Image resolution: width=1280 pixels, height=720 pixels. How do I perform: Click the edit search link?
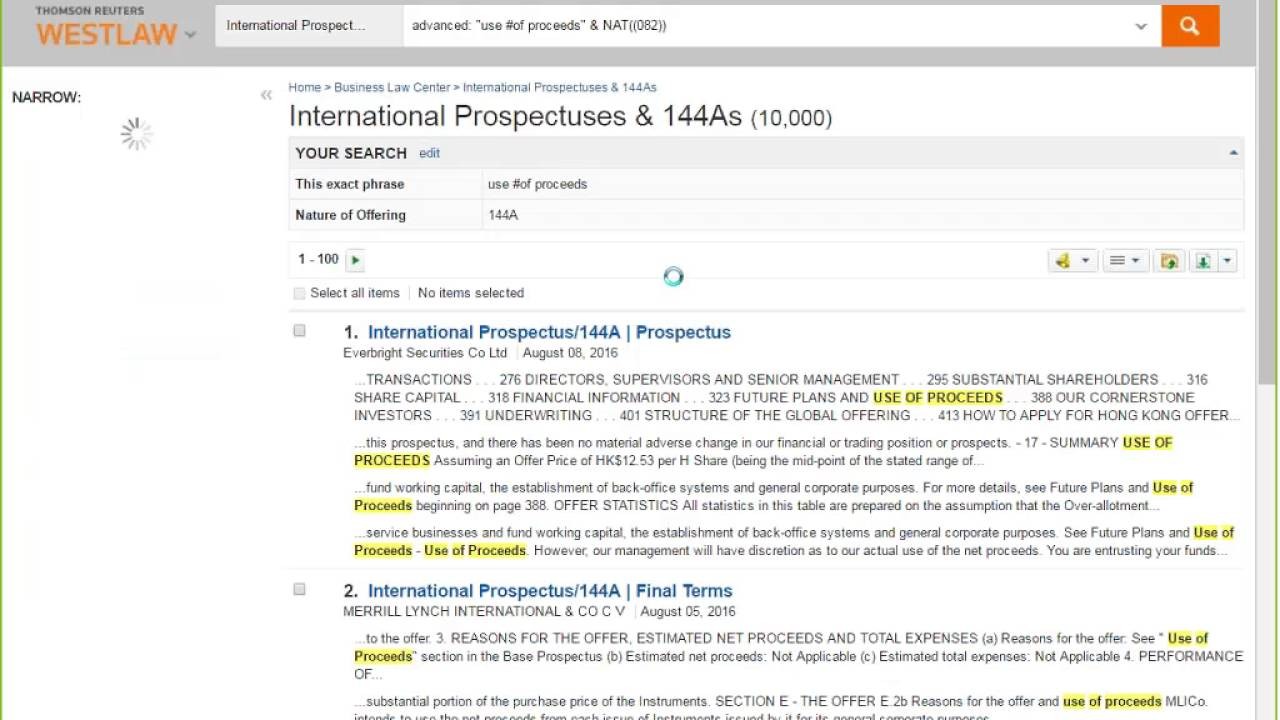(429, 153)
